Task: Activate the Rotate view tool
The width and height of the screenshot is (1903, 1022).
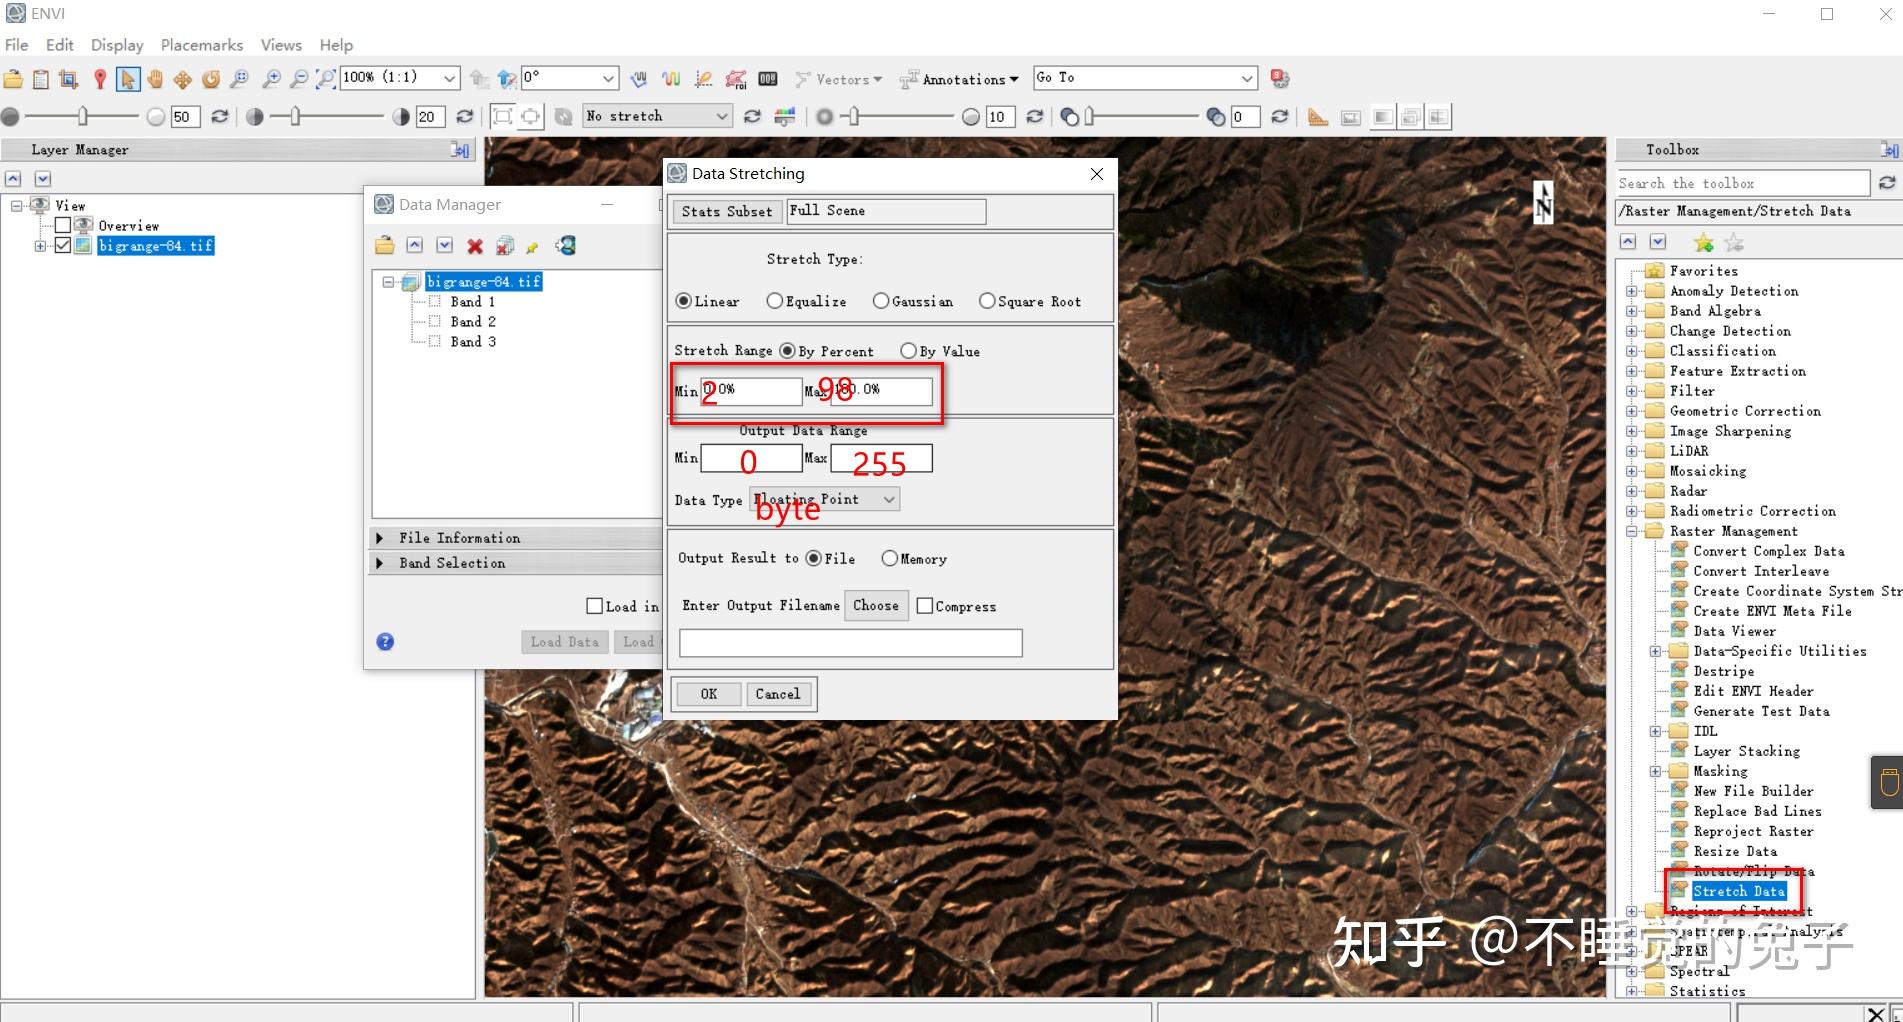Action: pyautogui.click(x=211, y=79)
